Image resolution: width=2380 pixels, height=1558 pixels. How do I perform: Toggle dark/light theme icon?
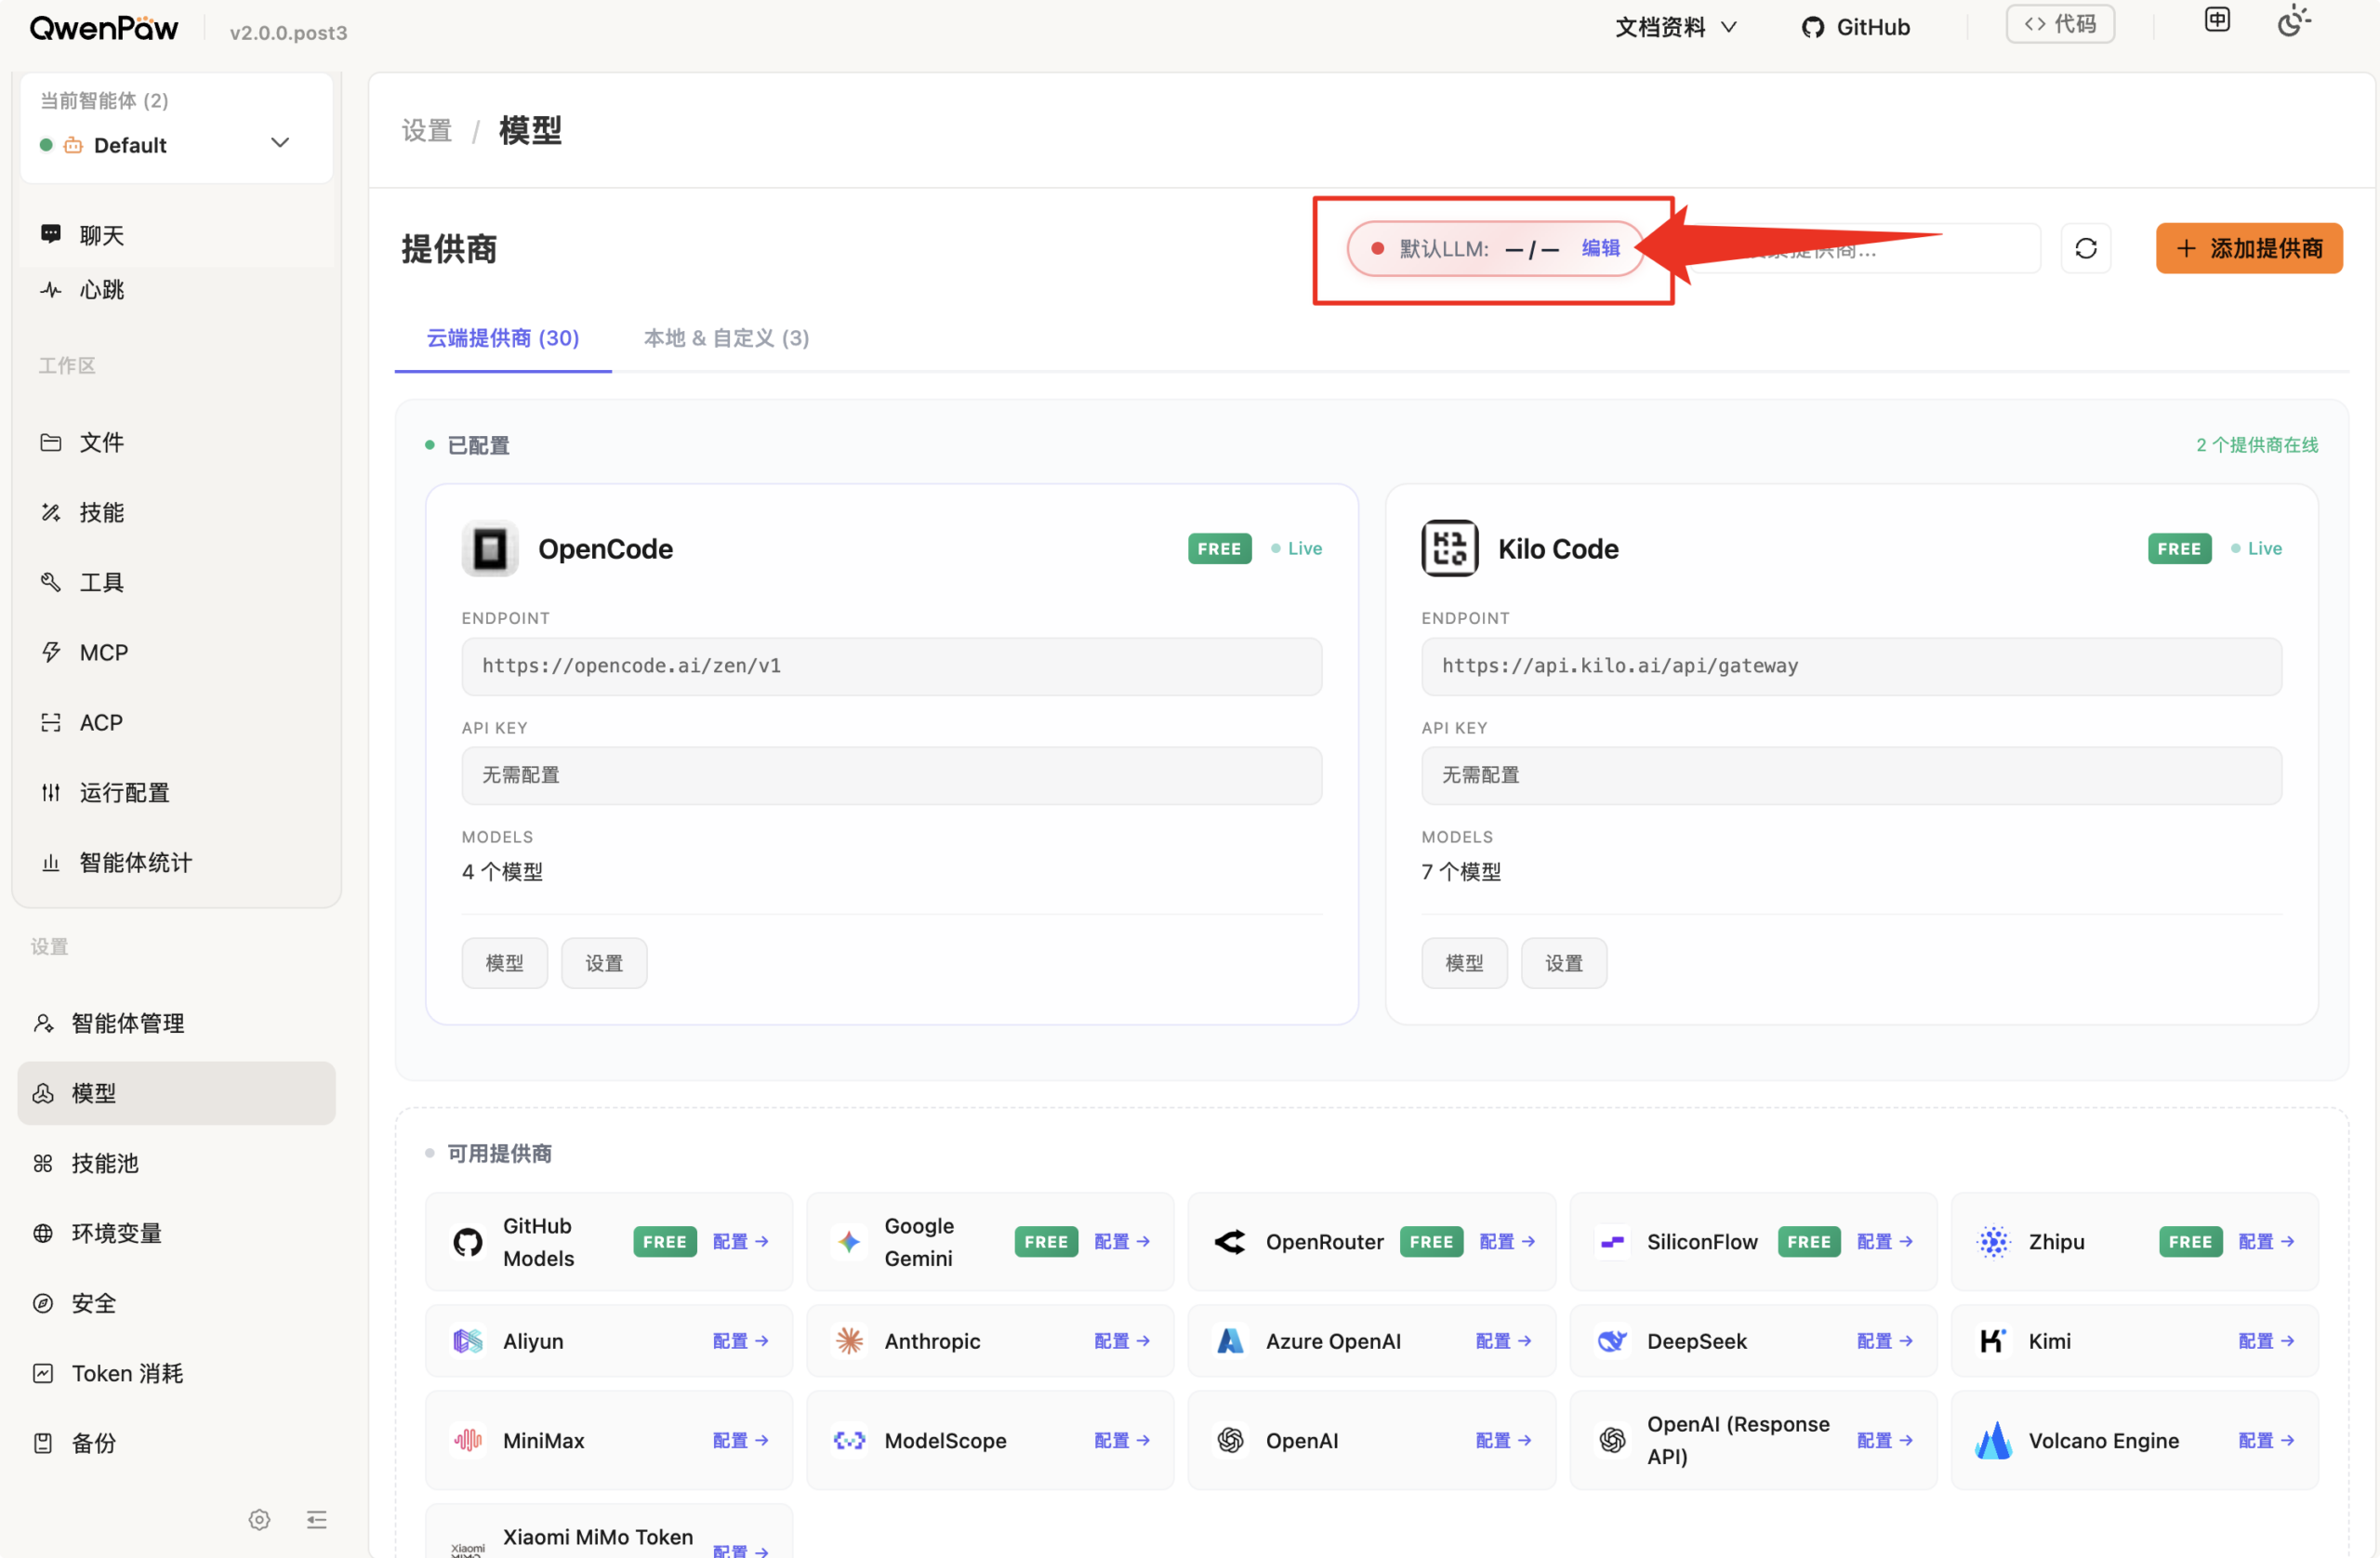coord(2293,21)
